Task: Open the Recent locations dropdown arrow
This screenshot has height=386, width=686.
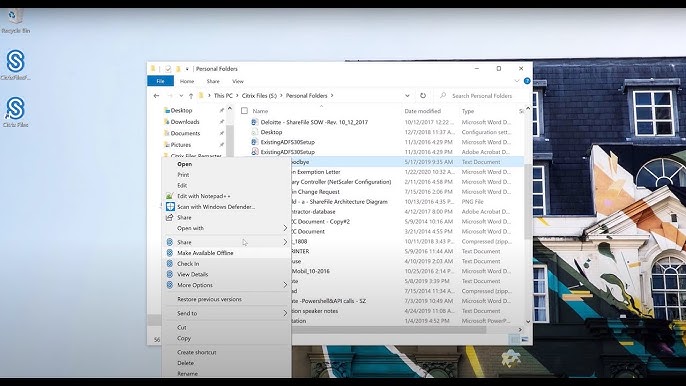Action: click(x=181, y=95)
